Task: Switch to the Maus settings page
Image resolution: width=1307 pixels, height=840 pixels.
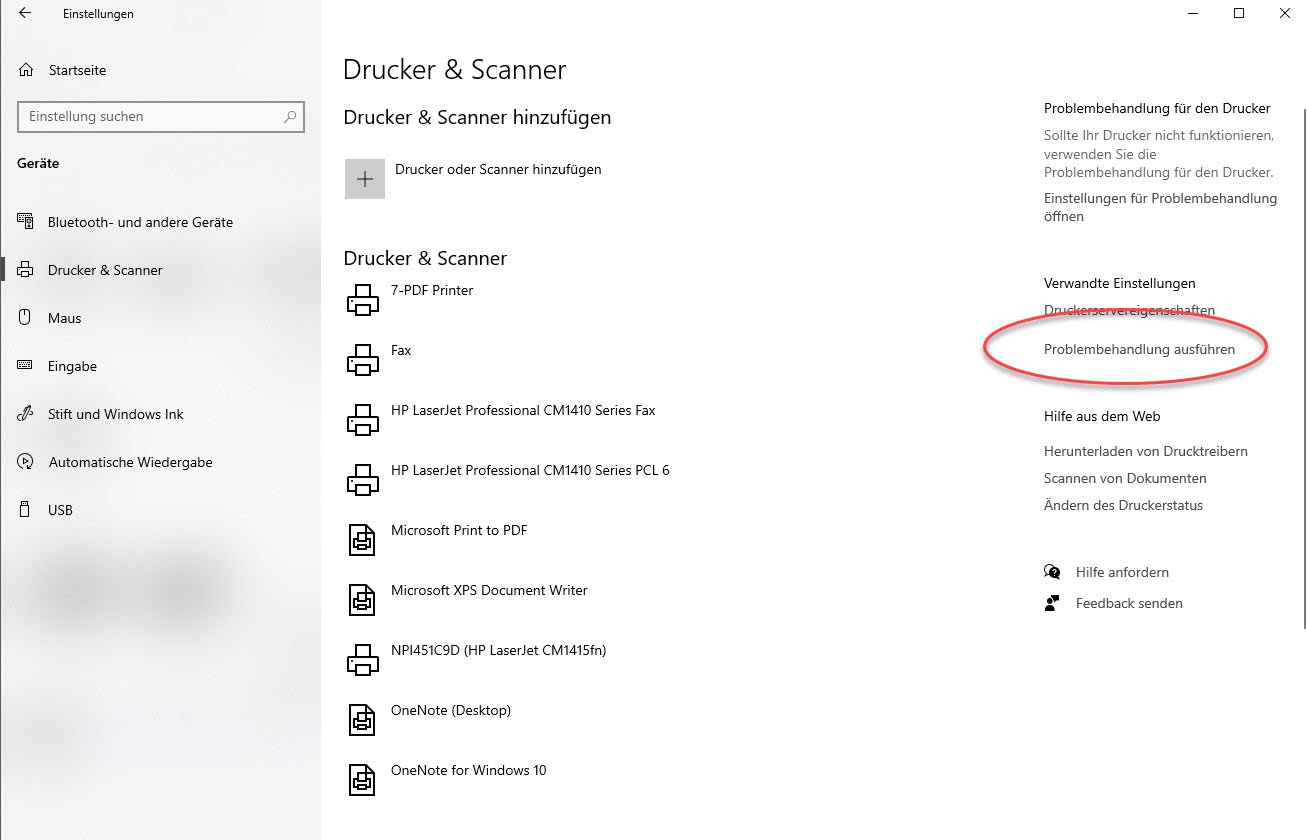Action: tap(65, 318)
